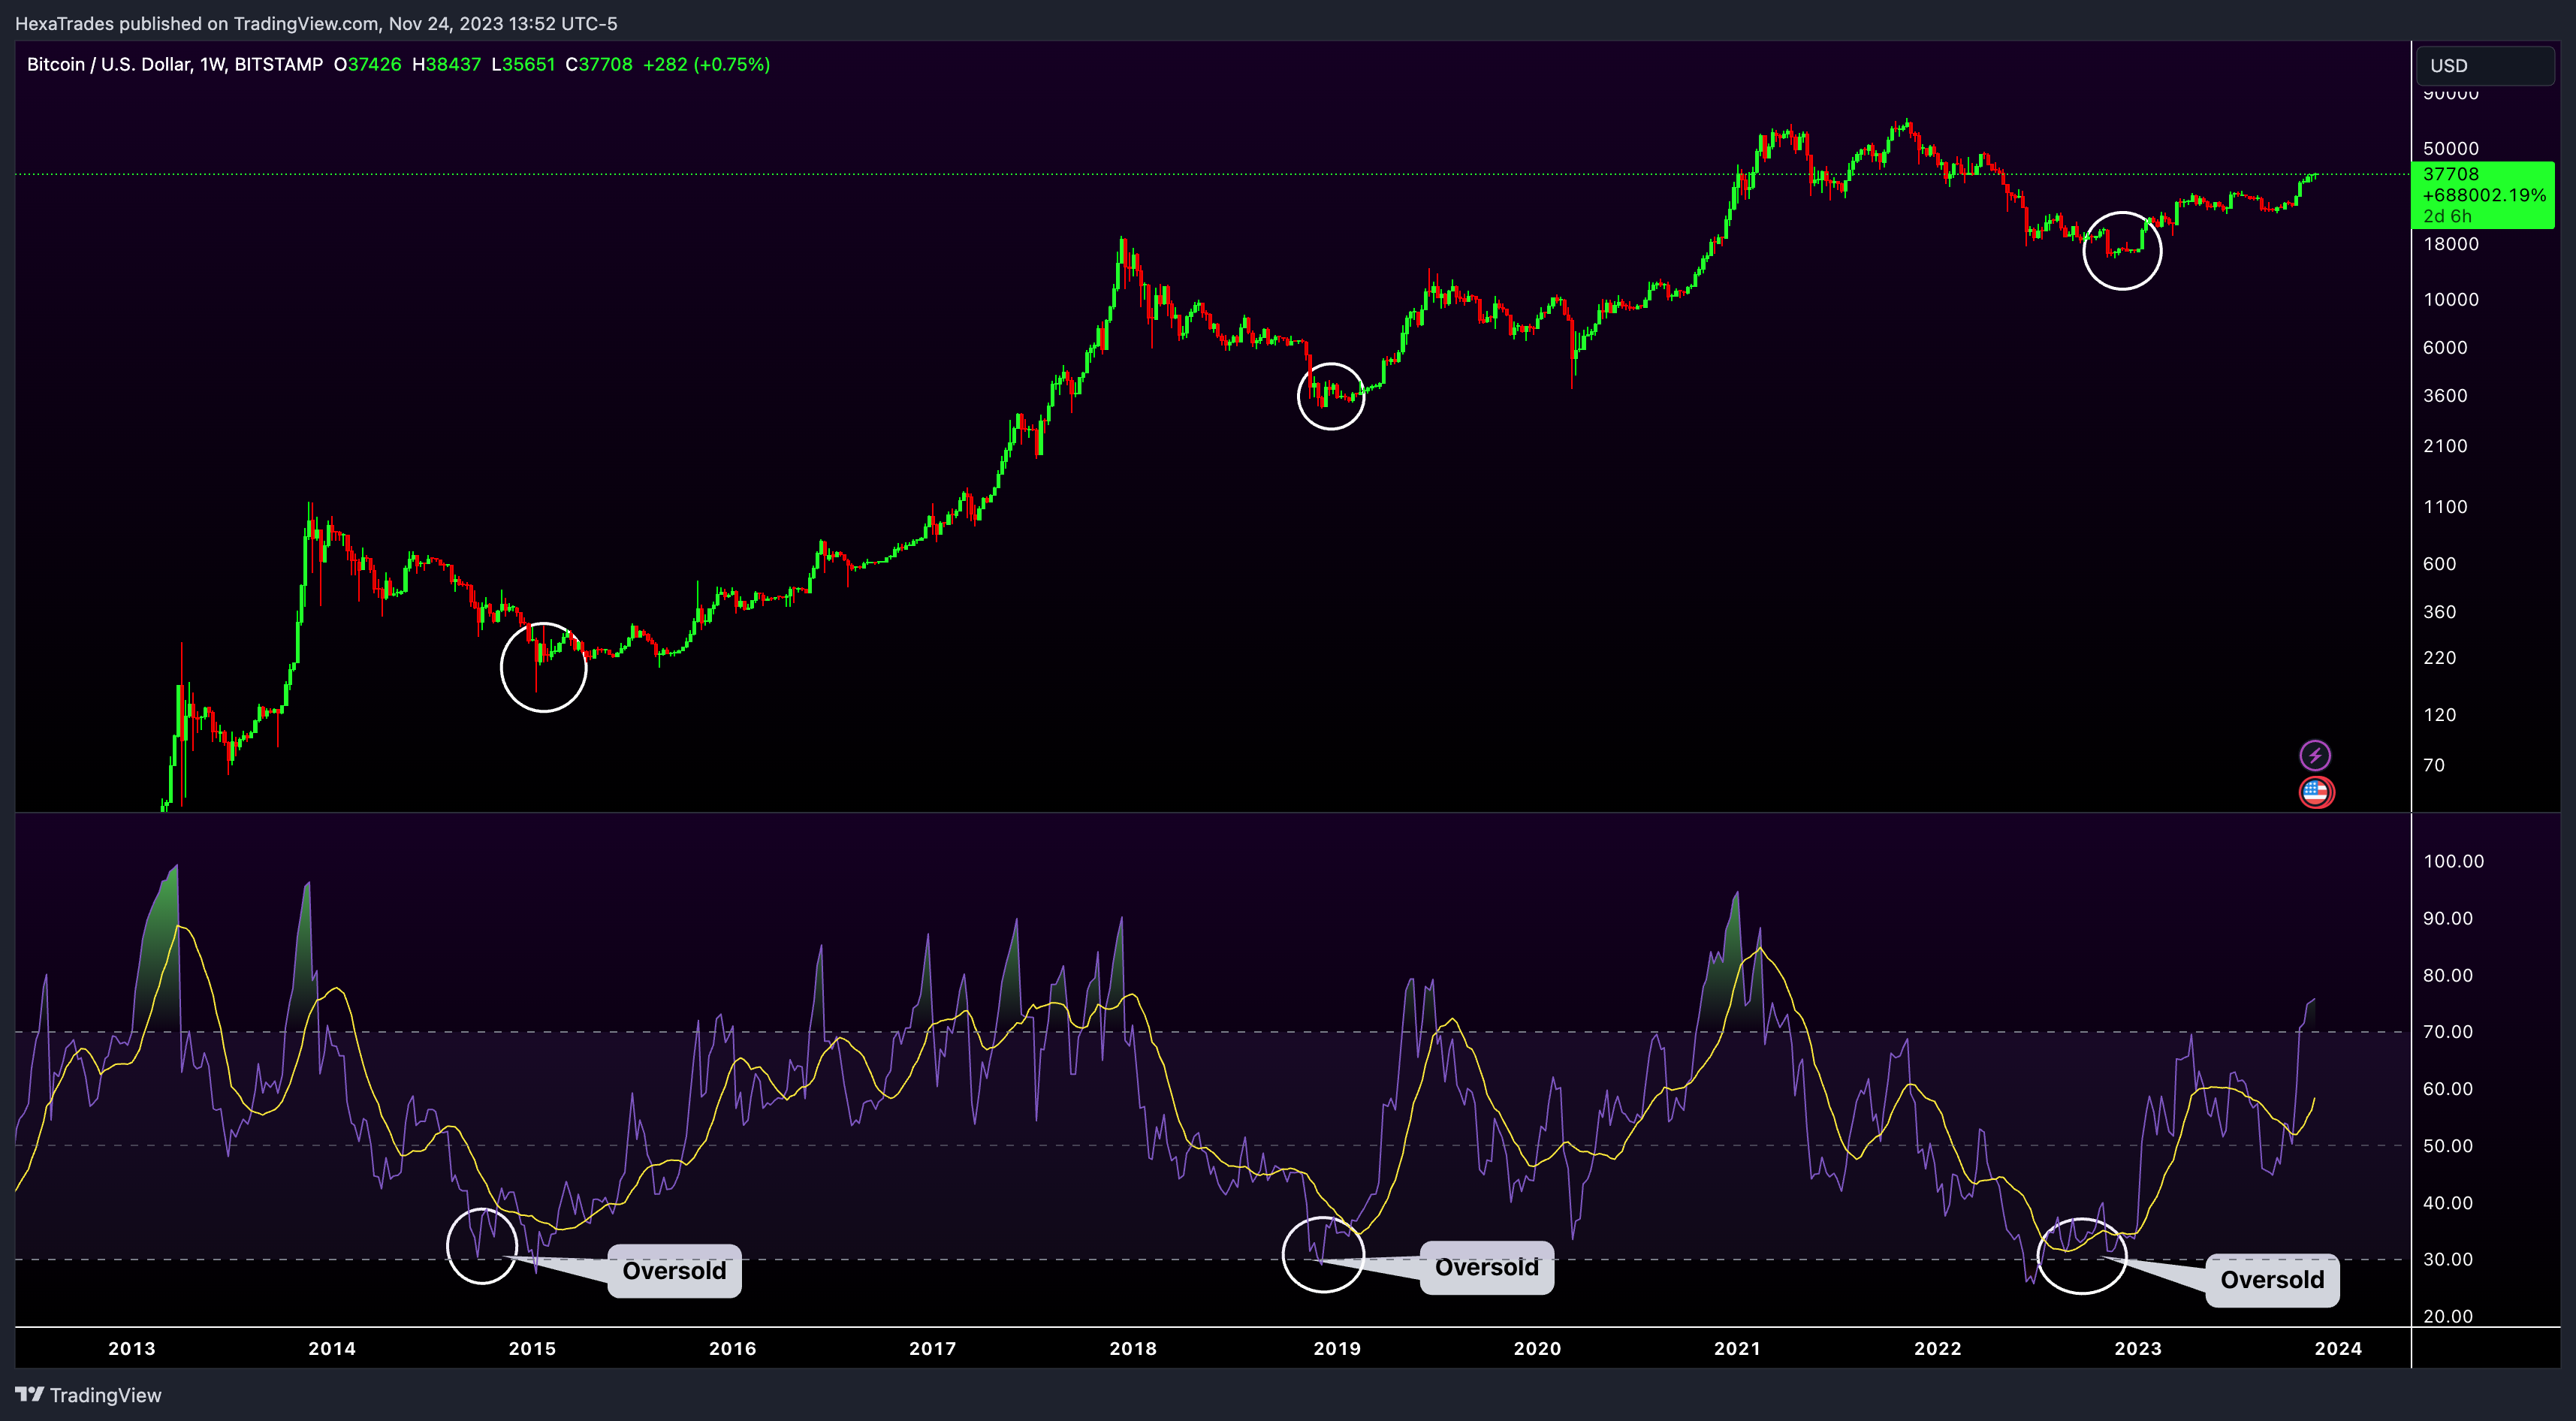Viewport: 2576px width, 1421px height.
Task: Open the USD currency selector
Action: (x=2484, y=65)
